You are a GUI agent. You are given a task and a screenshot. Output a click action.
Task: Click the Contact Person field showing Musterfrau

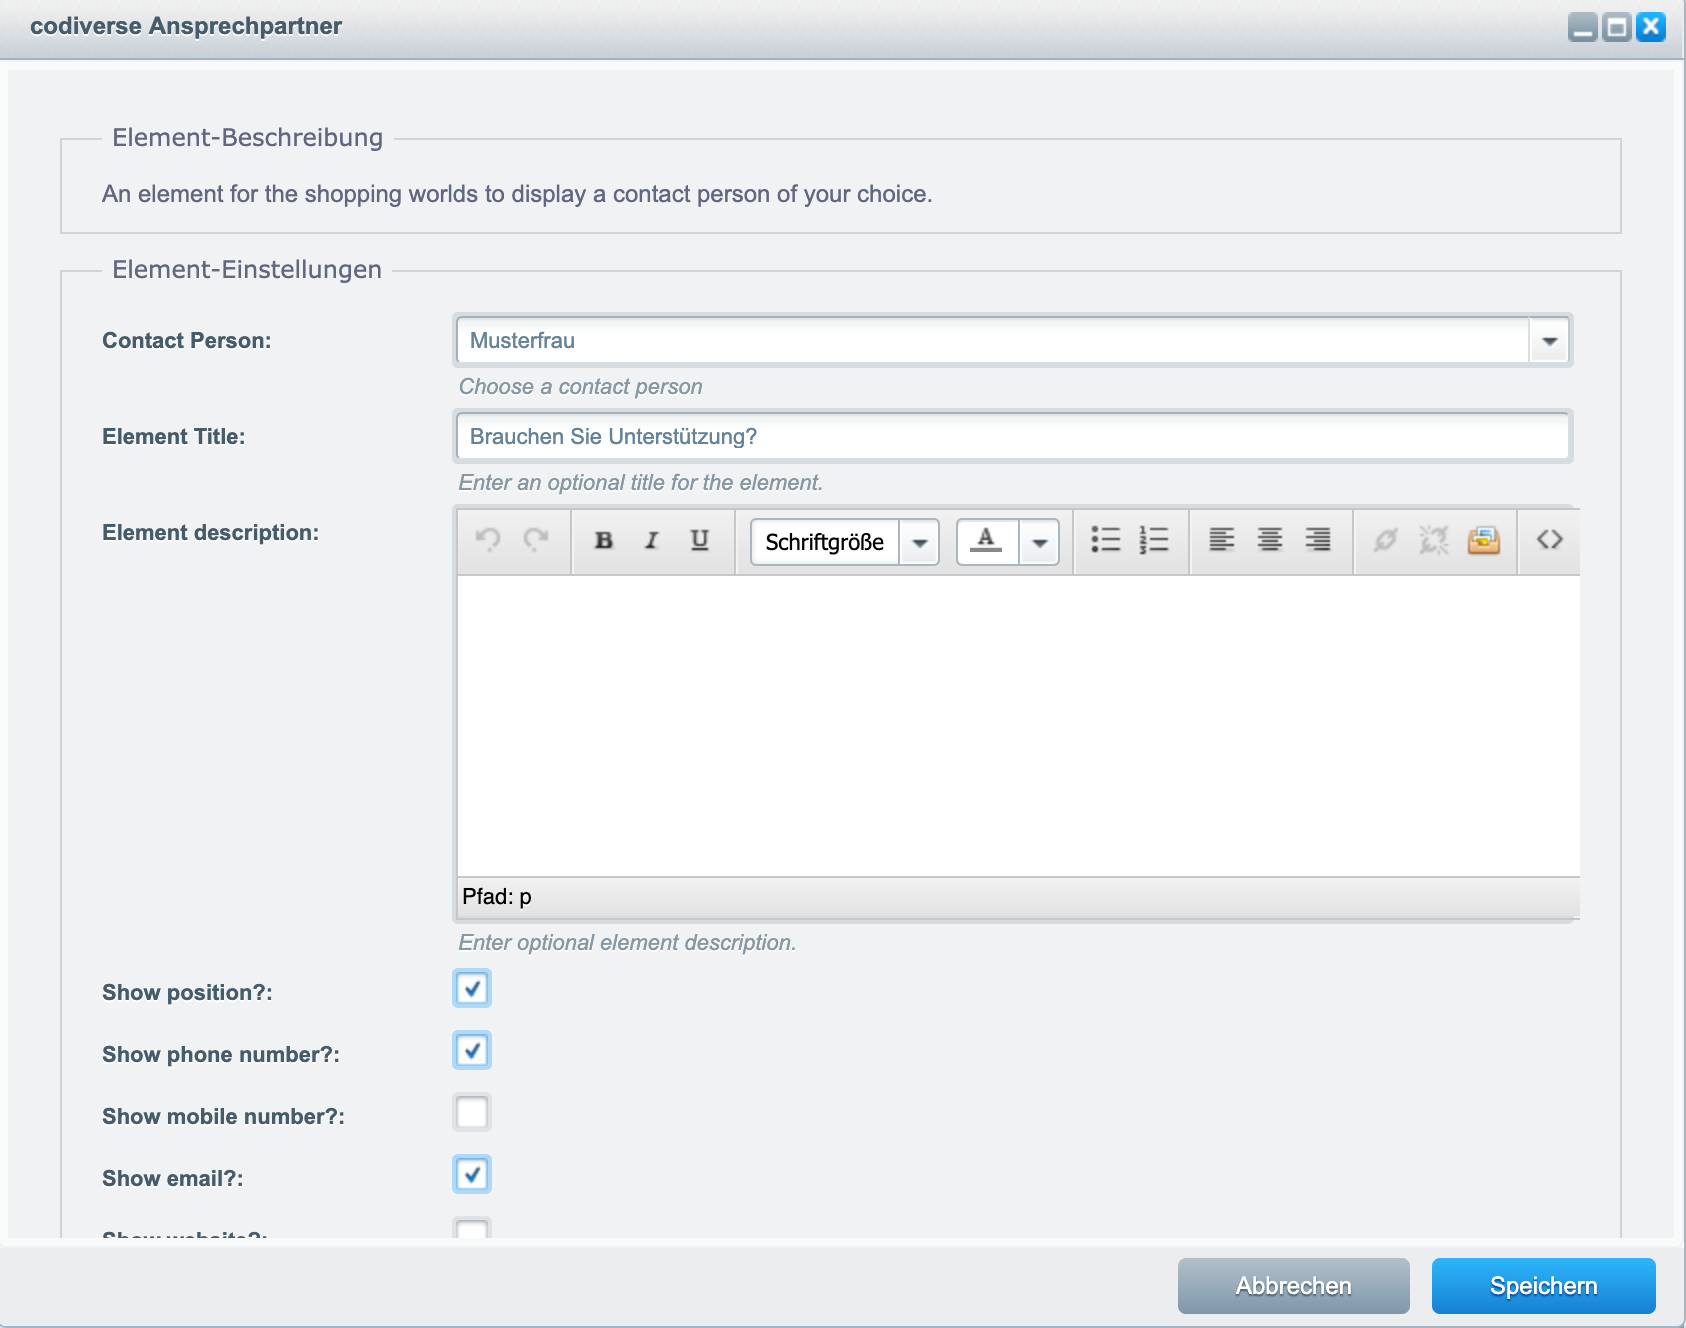993,341
